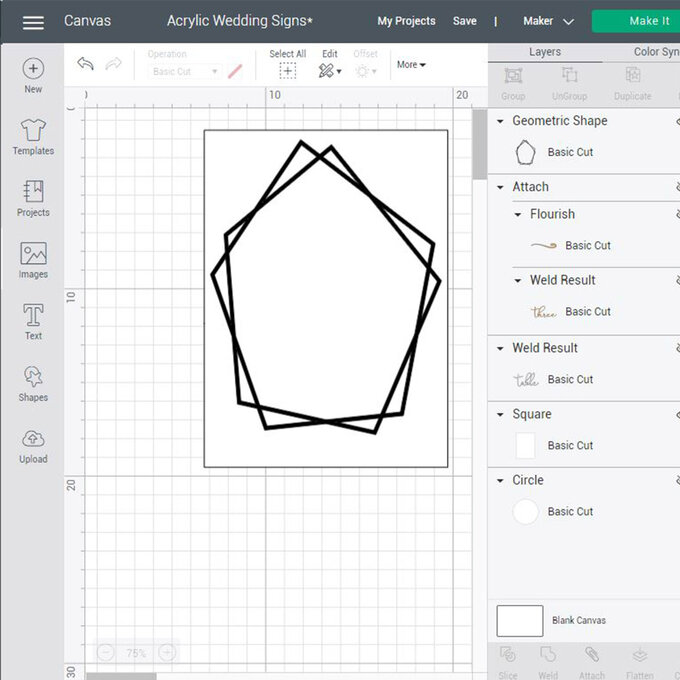Click the Blank Canvas color swatch
Viewport: 680px width, 680px height.
(x=520, y=621)
